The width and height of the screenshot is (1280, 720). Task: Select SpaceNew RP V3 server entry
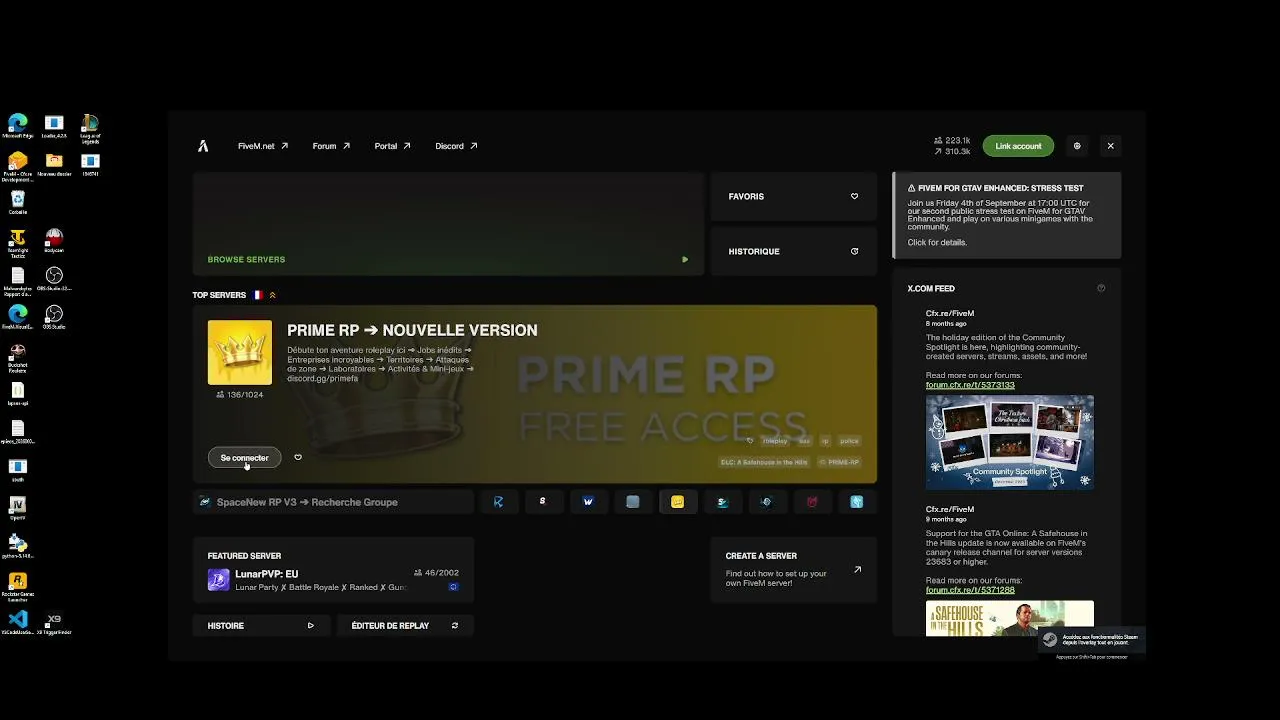[333, 502]
